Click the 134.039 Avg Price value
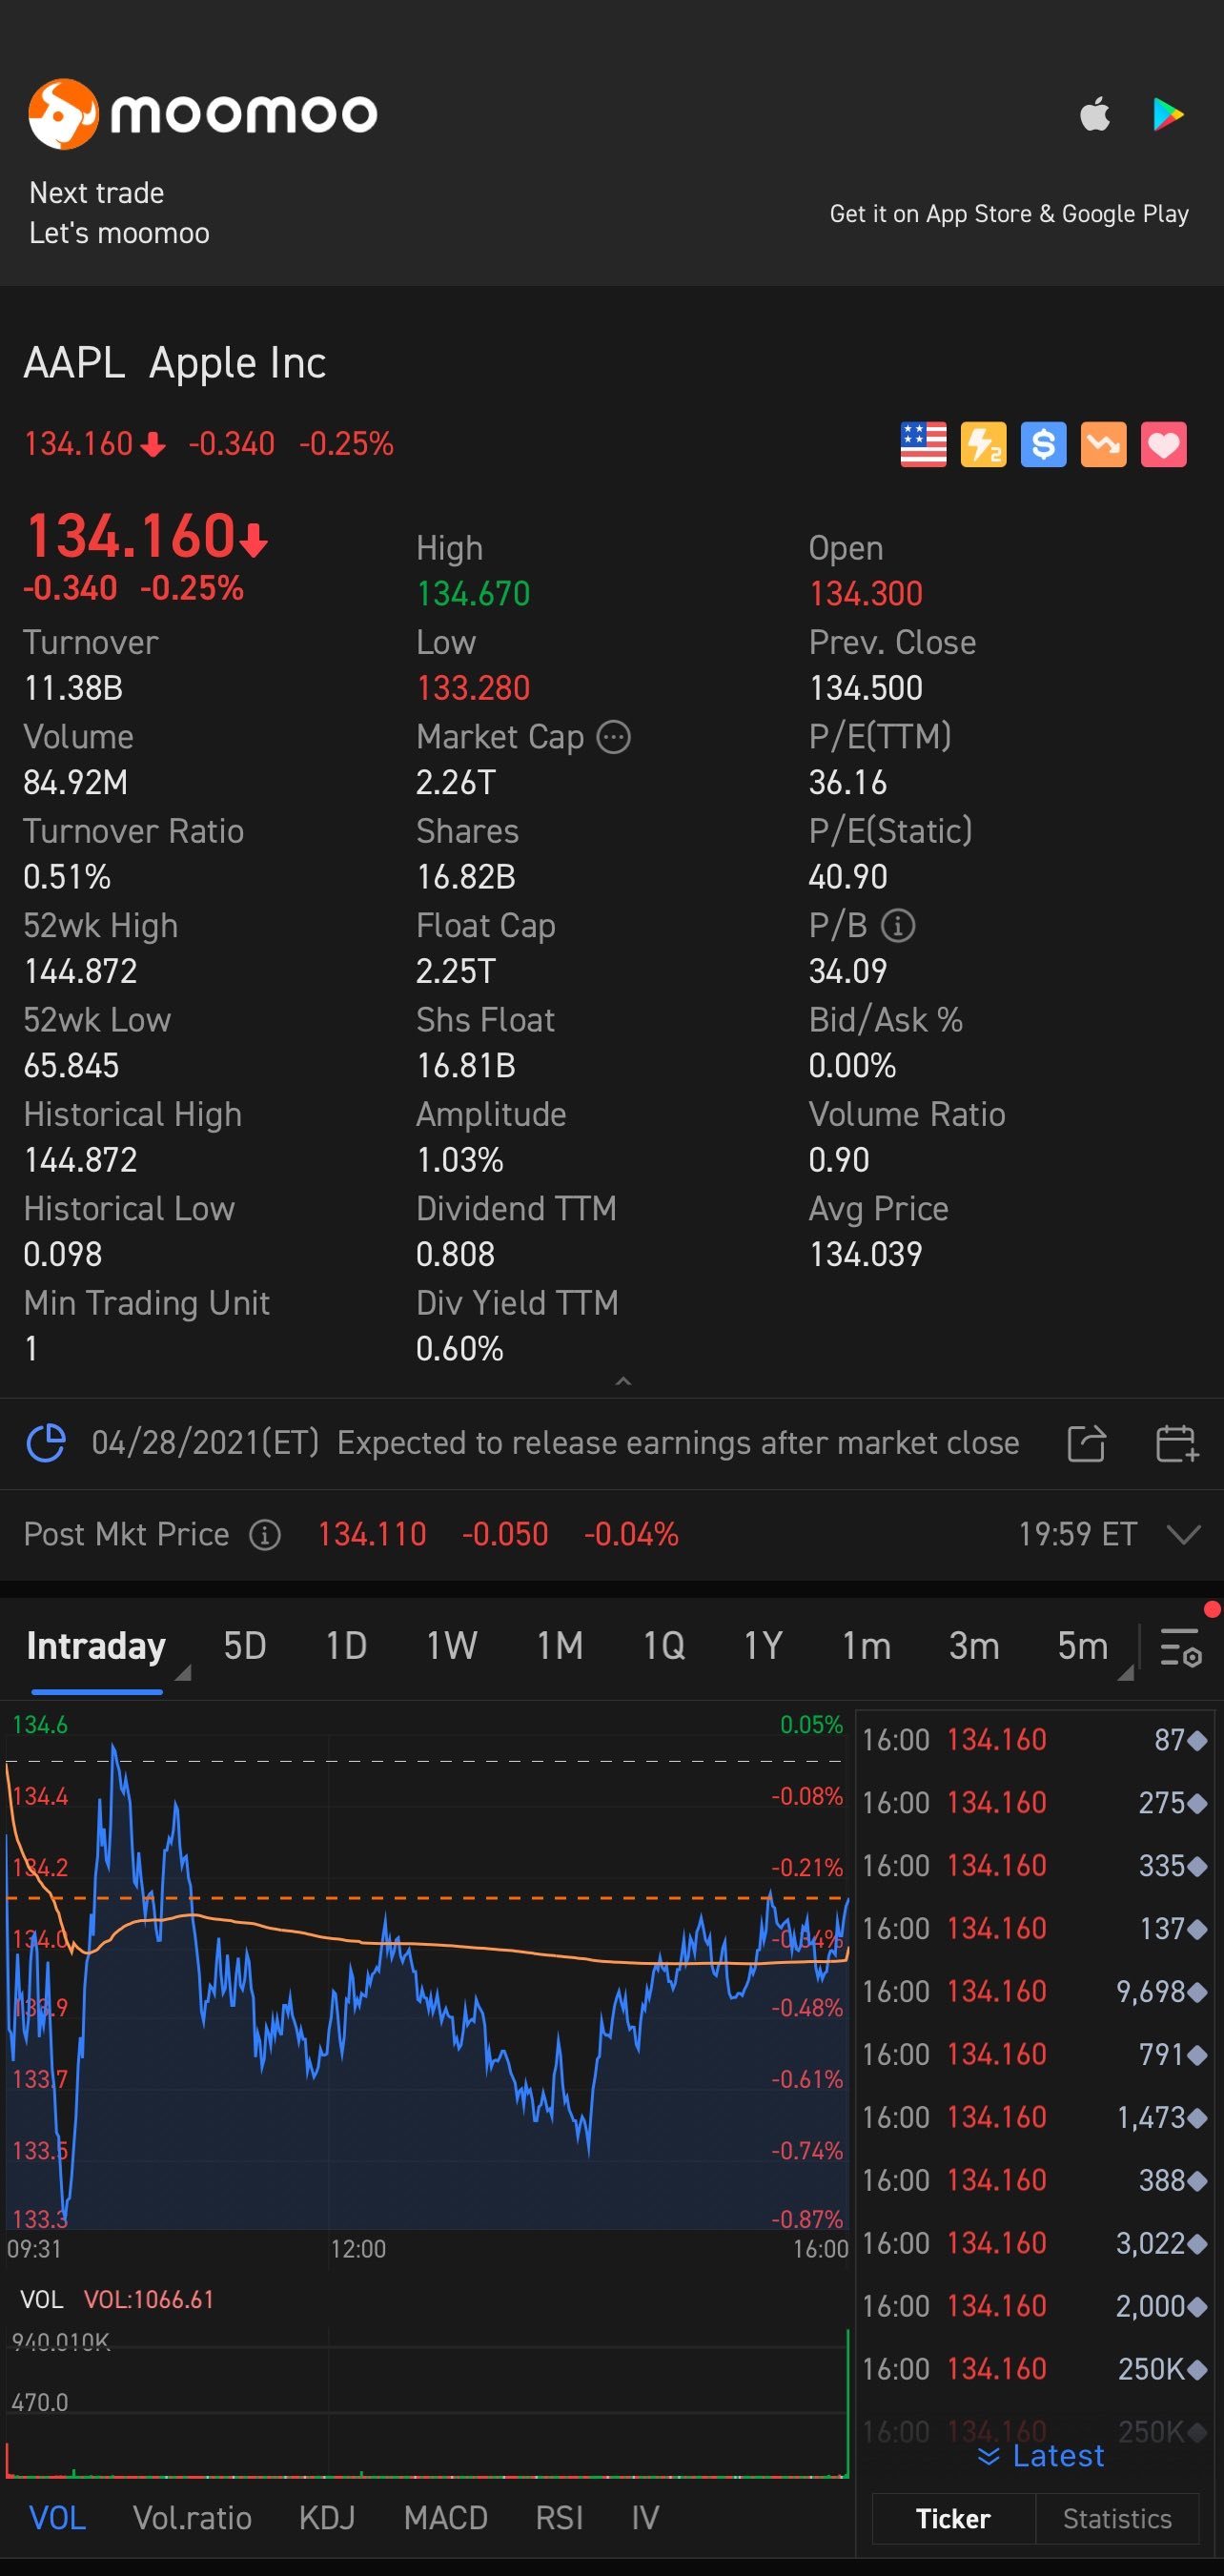The height and width of the screenshot is (2576, 1224). (x=866, y=1254)
